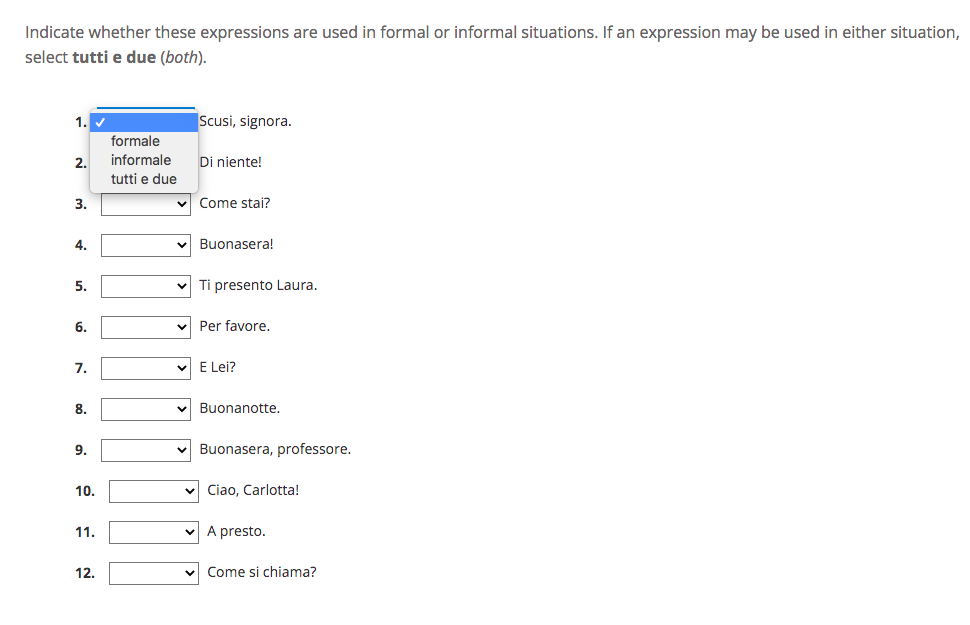Open the dropdown for "A presto."
This screenshot has height=625, width=970.
pos(153,531)
